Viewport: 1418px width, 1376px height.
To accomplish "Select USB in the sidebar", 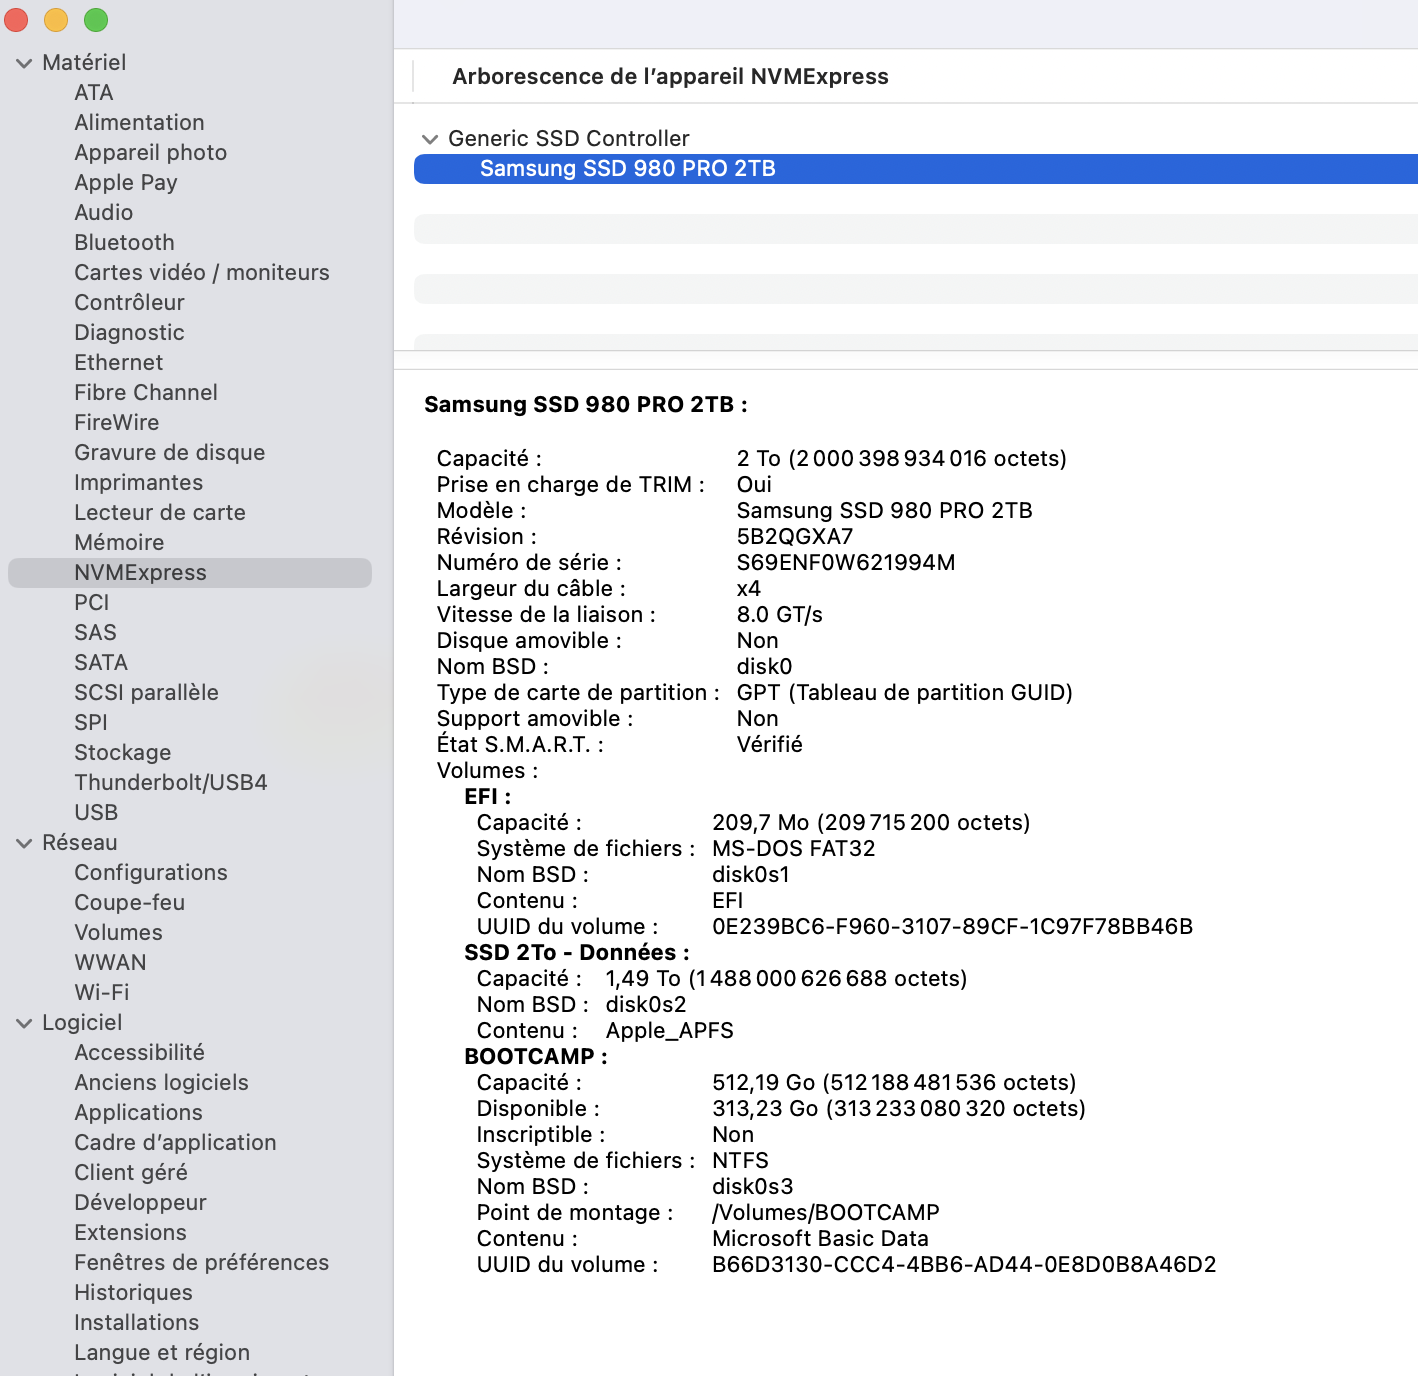I will pos(96,812).
